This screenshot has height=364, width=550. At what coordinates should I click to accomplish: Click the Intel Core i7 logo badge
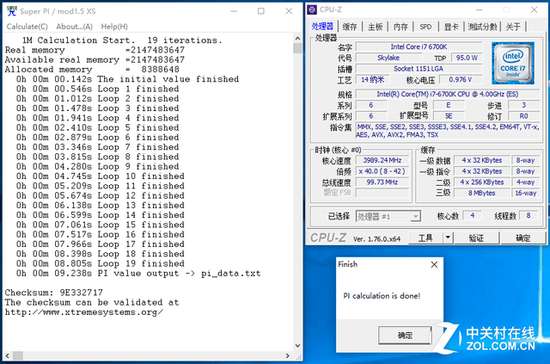[x=513, y=63]
